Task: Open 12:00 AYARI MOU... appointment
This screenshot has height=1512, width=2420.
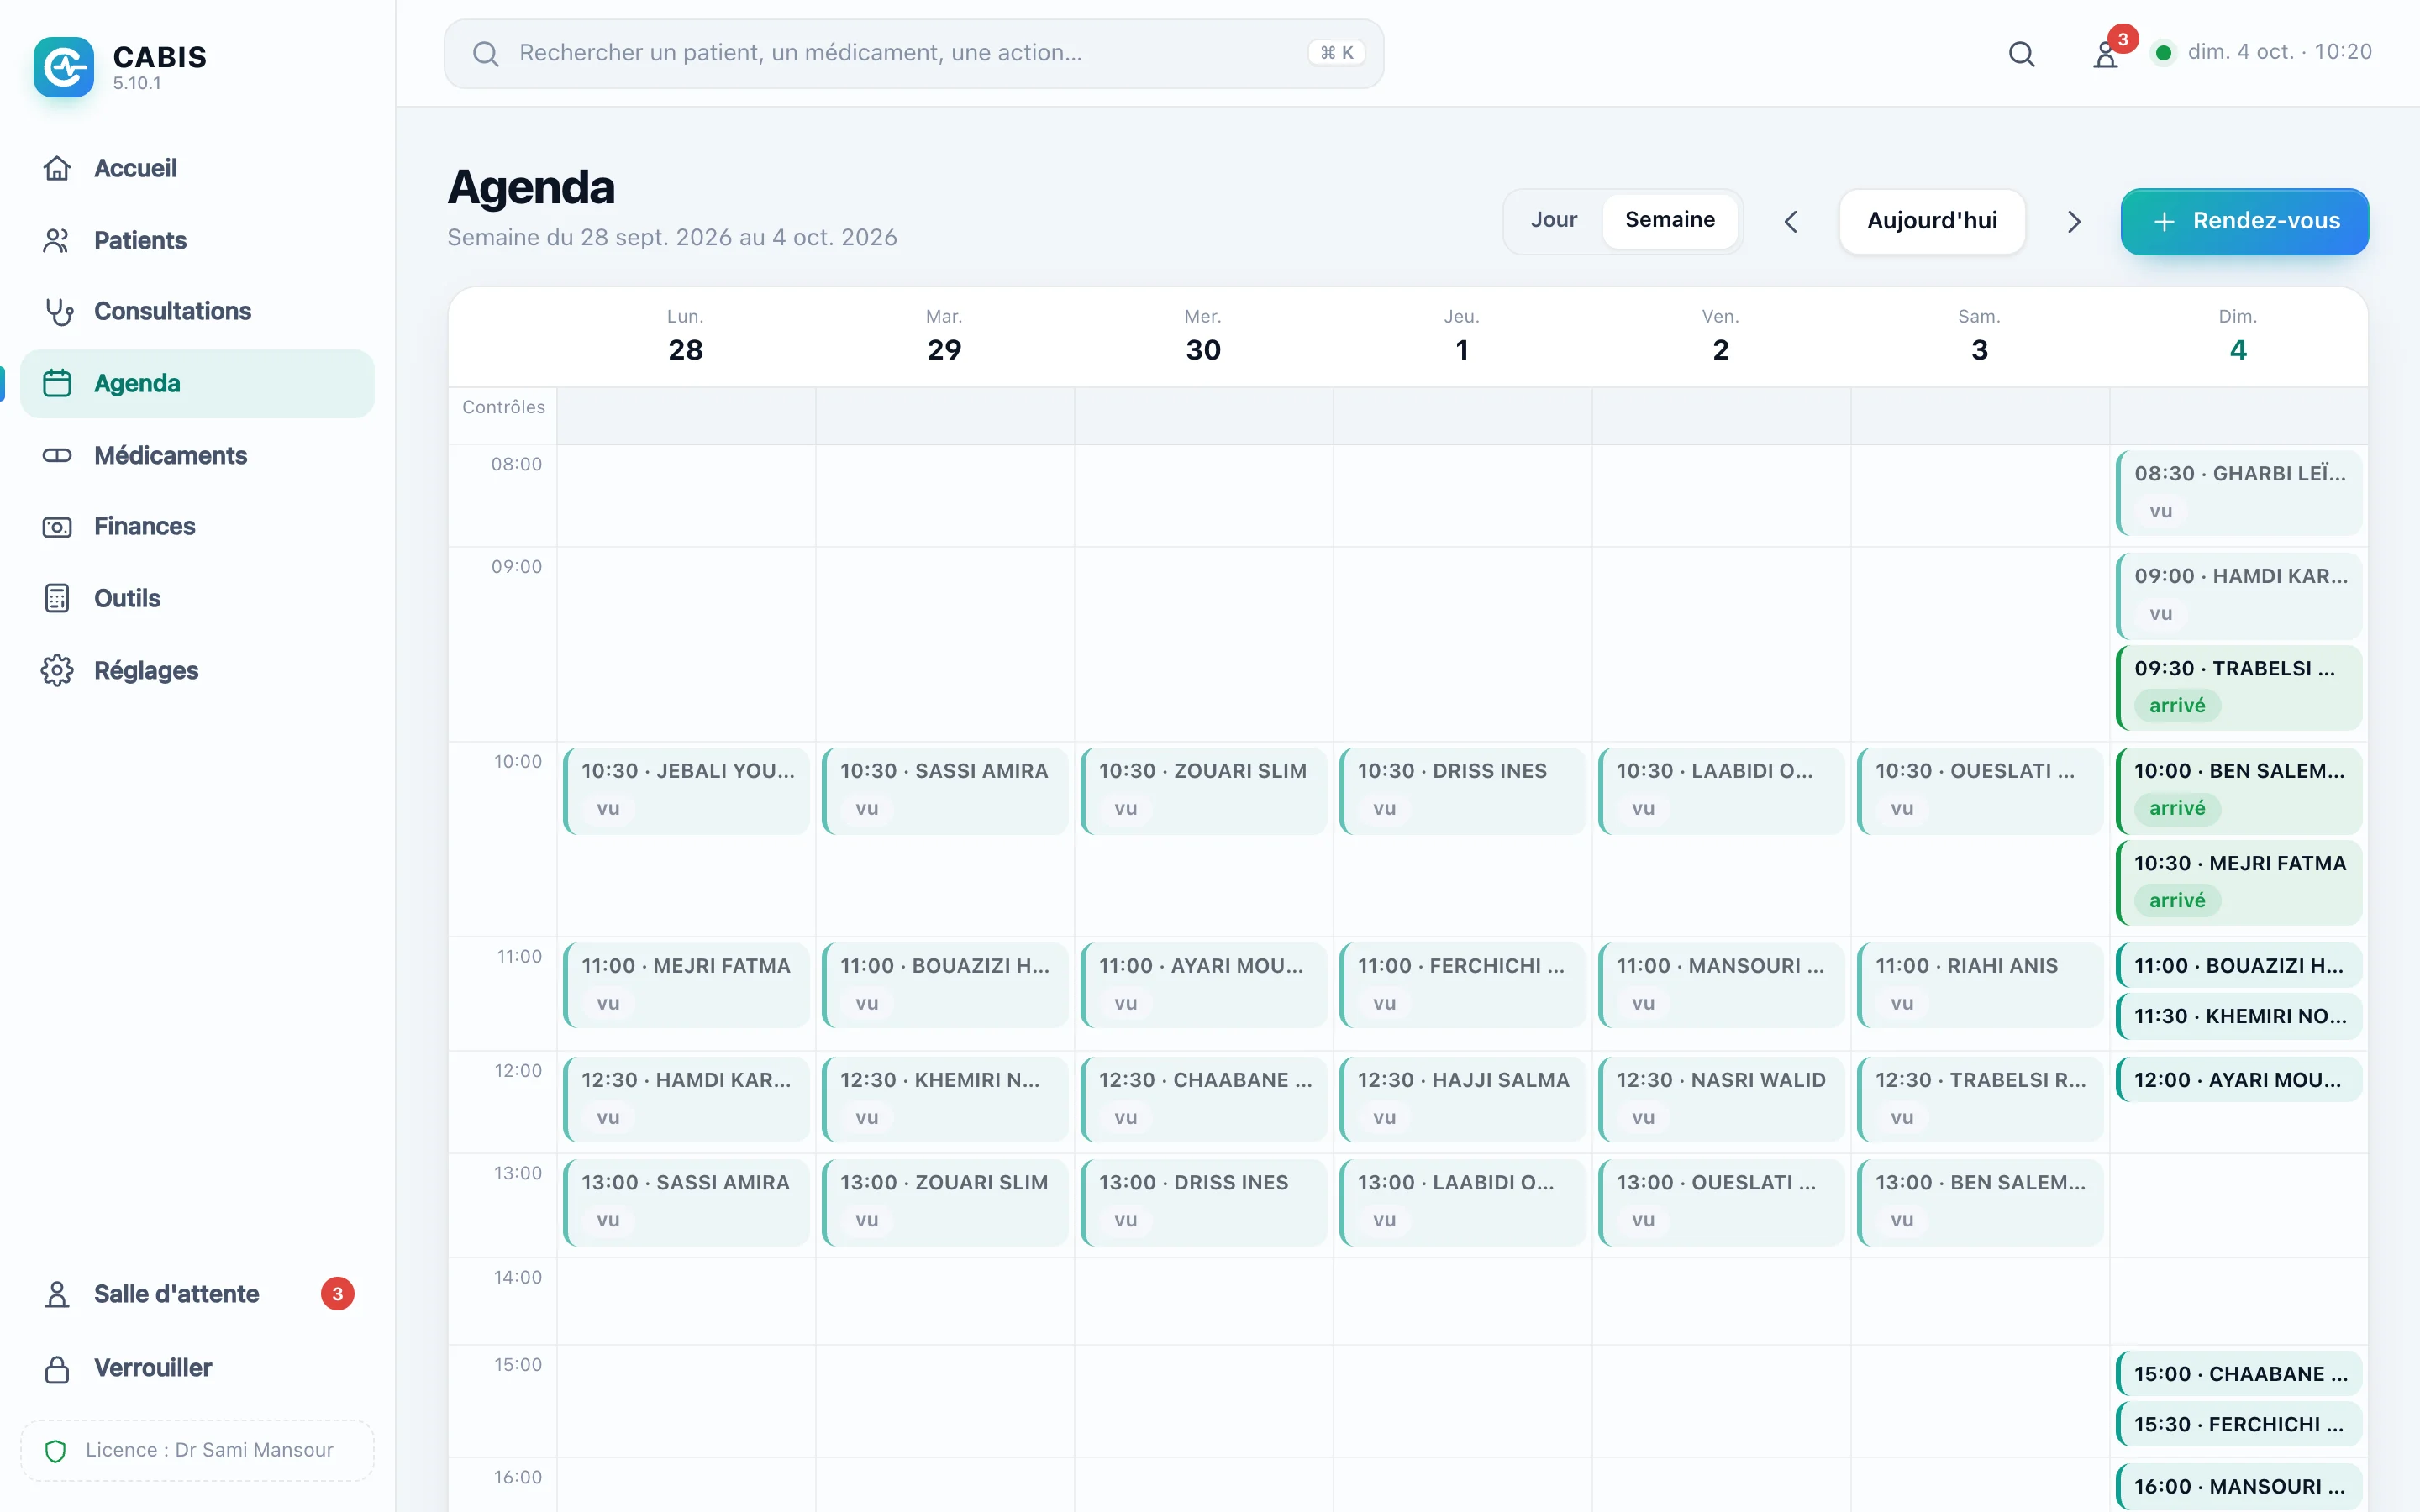Action: point(2238,1080)
